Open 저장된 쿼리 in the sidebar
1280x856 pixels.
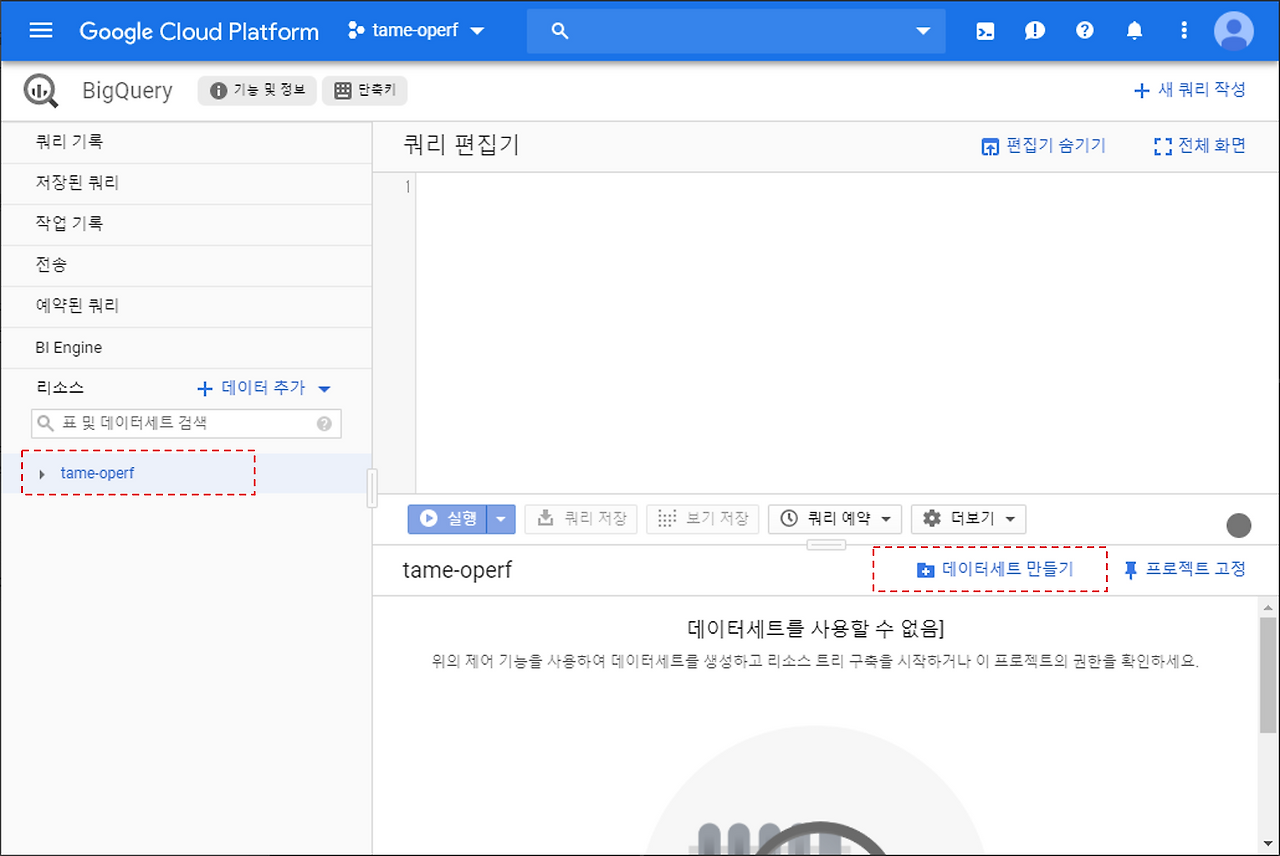coord(186,183)
